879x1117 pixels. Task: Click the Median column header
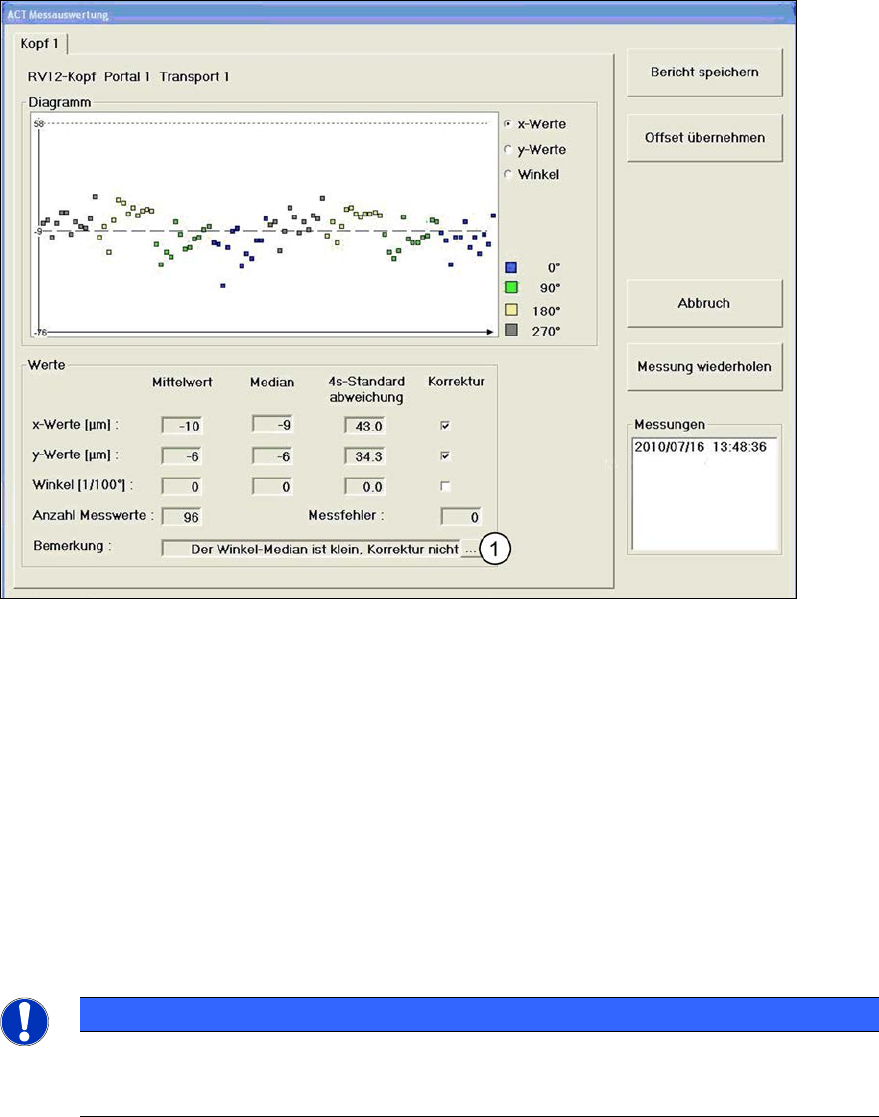pos(272,383)
